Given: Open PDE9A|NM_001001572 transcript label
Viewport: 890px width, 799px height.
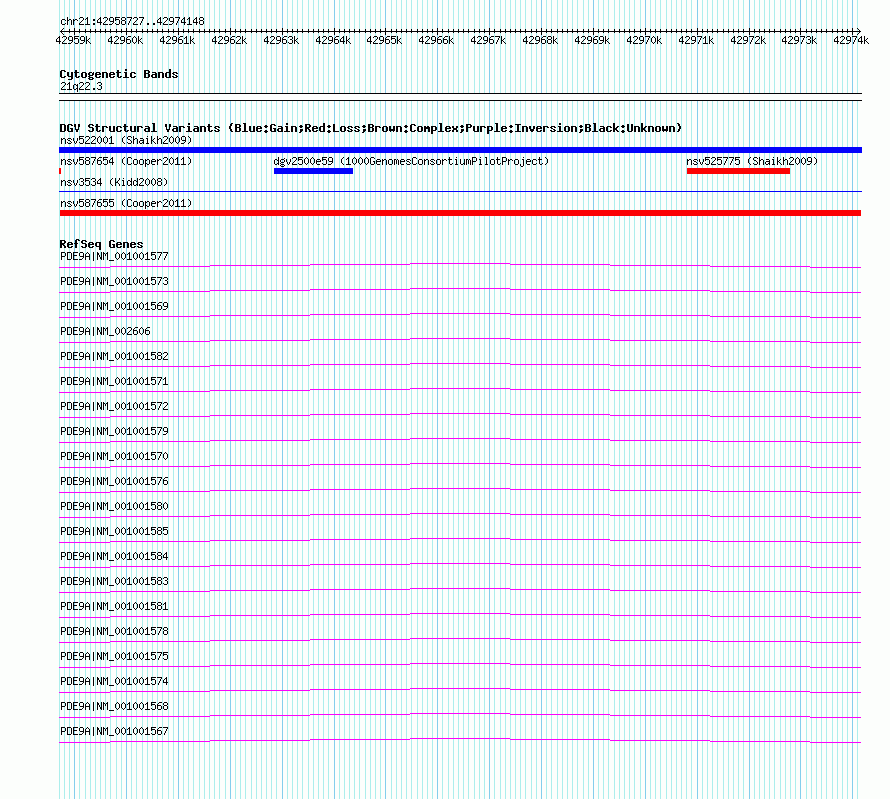Looking at the screenshot, I should [x=114, y=406].
